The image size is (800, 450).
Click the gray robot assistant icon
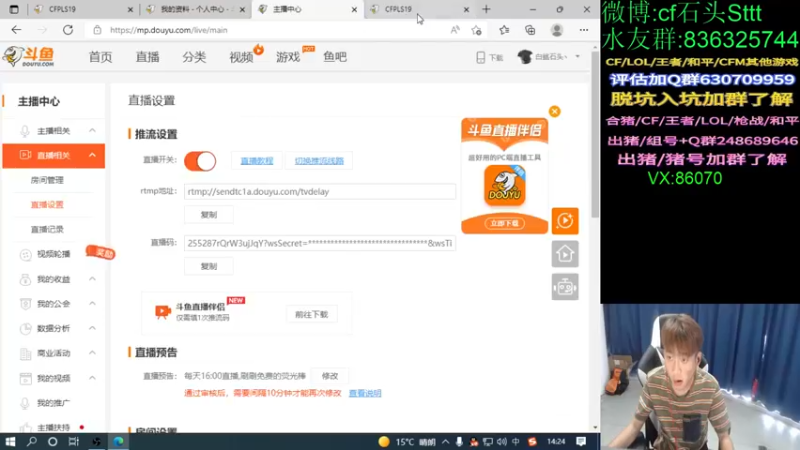coord(565,287)
